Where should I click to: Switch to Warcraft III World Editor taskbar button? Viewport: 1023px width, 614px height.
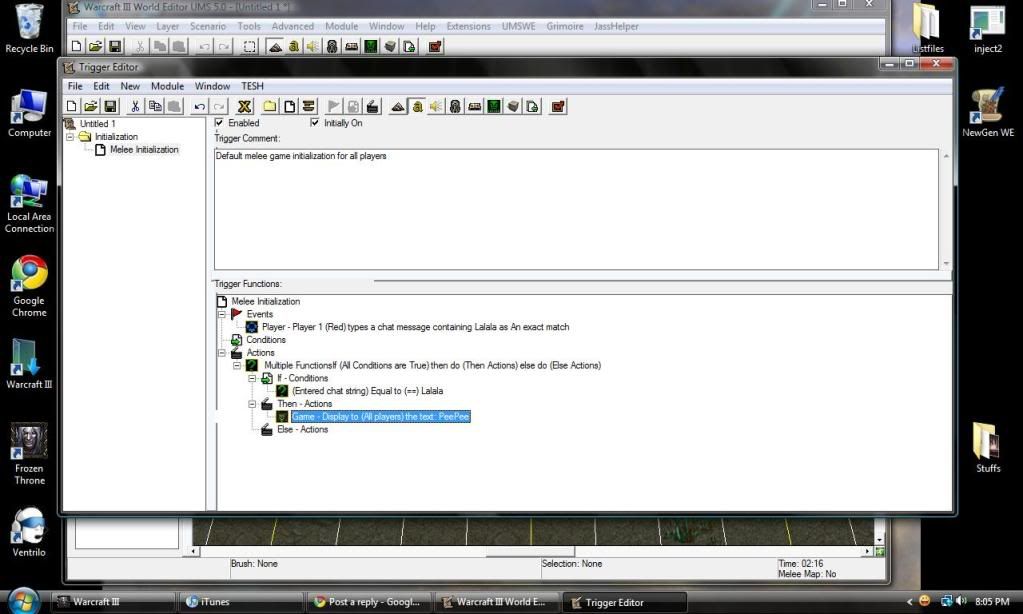coord(497,602)
